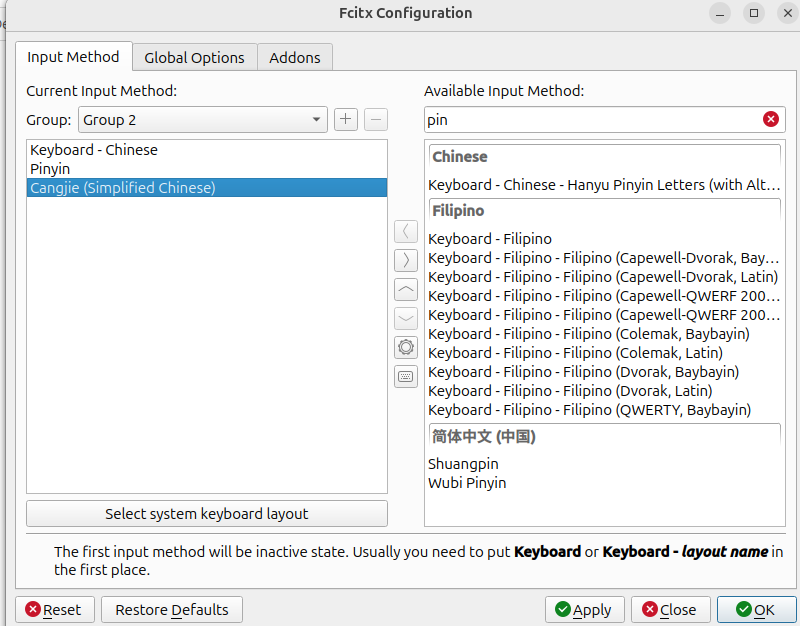The image size is (800, 626).
Task: Click Select system keyboard layout button
Action: point(207,513)
